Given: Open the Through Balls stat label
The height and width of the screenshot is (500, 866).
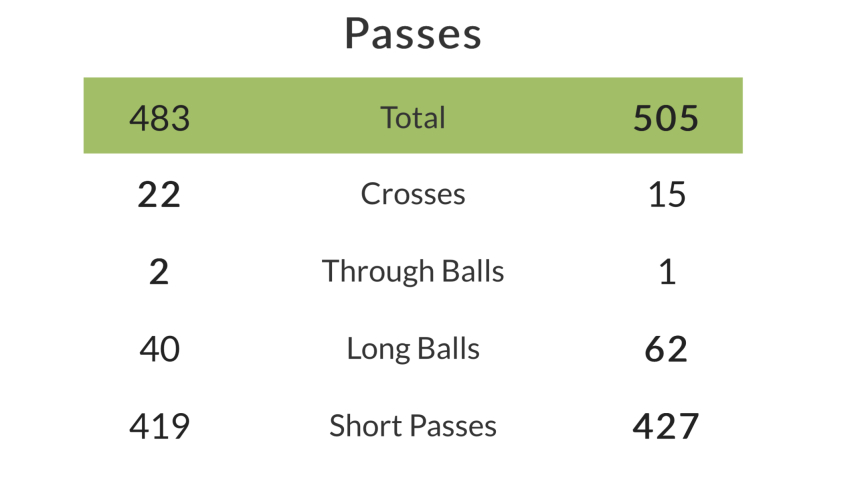Looking at the screenshot, I should click(x=413, y=271).
